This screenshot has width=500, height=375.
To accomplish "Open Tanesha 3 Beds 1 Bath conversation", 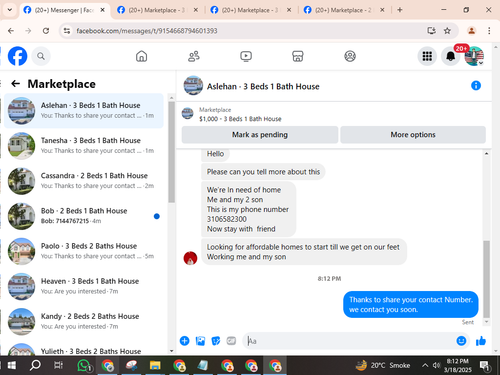I will point(84,146).
